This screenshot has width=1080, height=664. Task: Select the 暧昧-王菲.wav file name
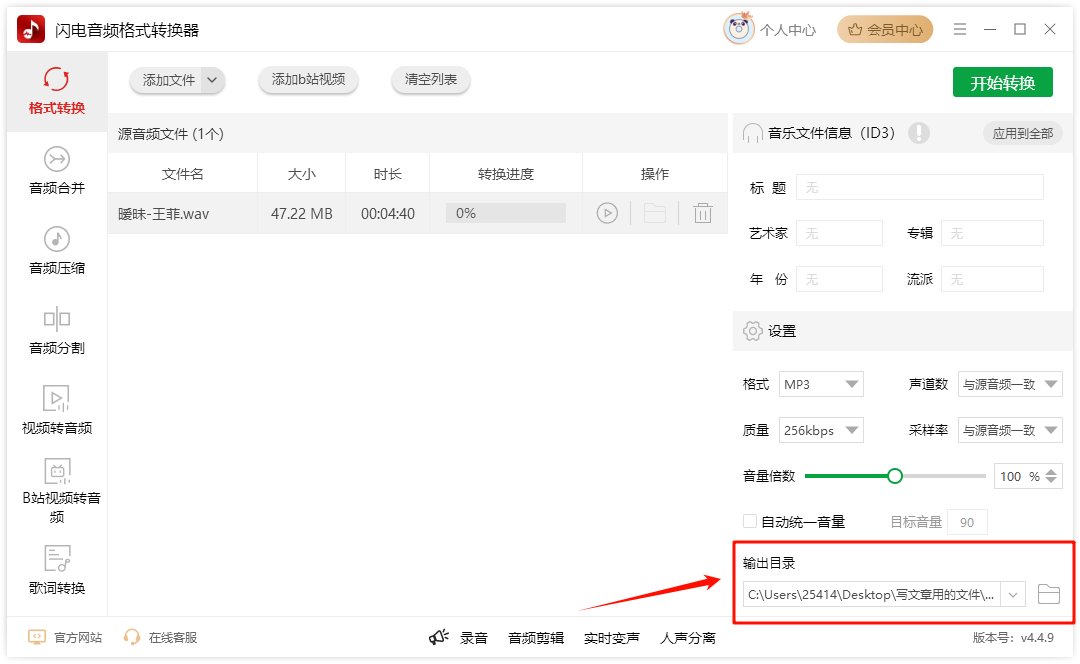click(163, 214)
